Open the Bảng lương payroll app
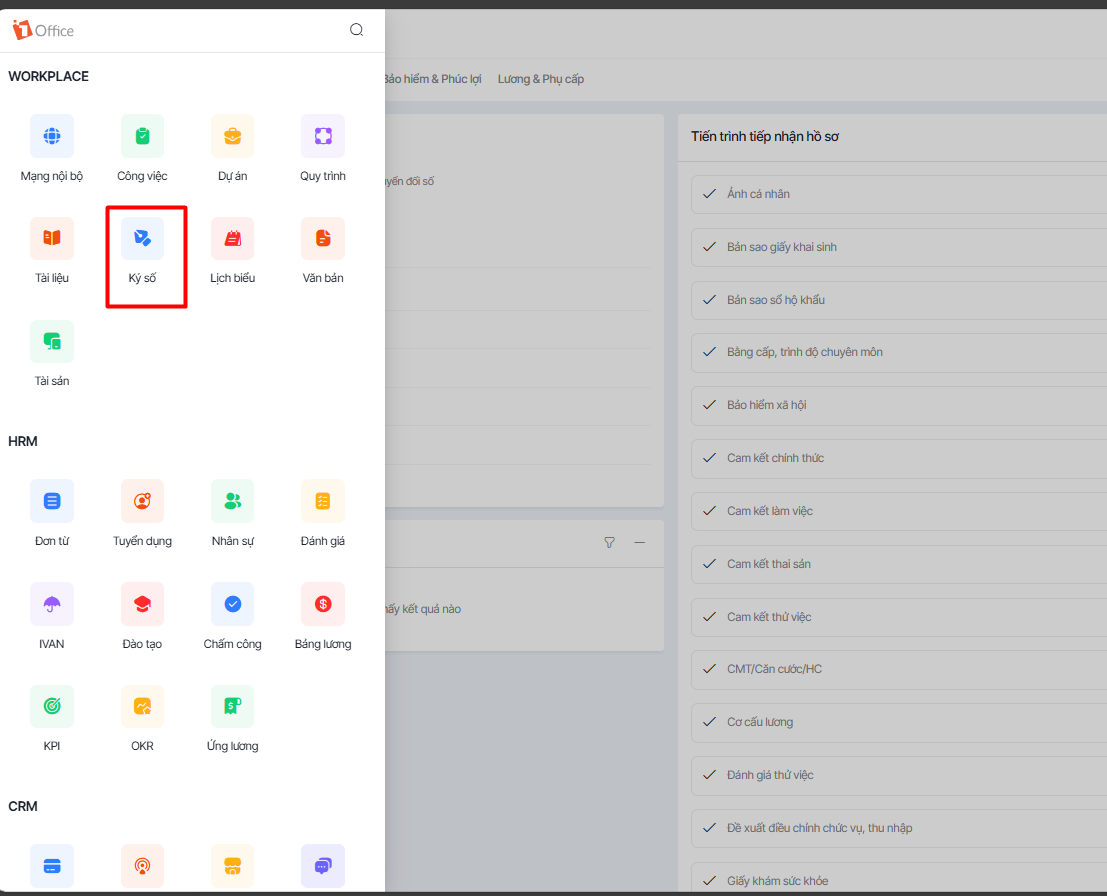1107x896 pixels. tap(323, 604)
